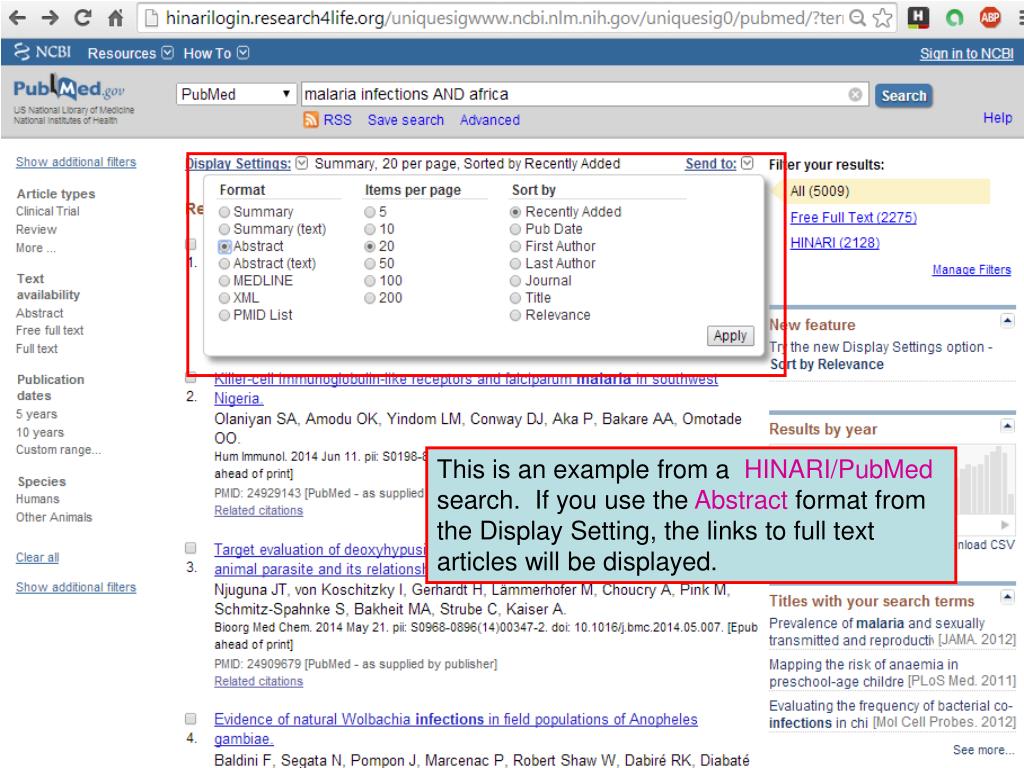Open the PubMed database selector dropdown
Screen dimensions: 1024x768
pos(236,95)
